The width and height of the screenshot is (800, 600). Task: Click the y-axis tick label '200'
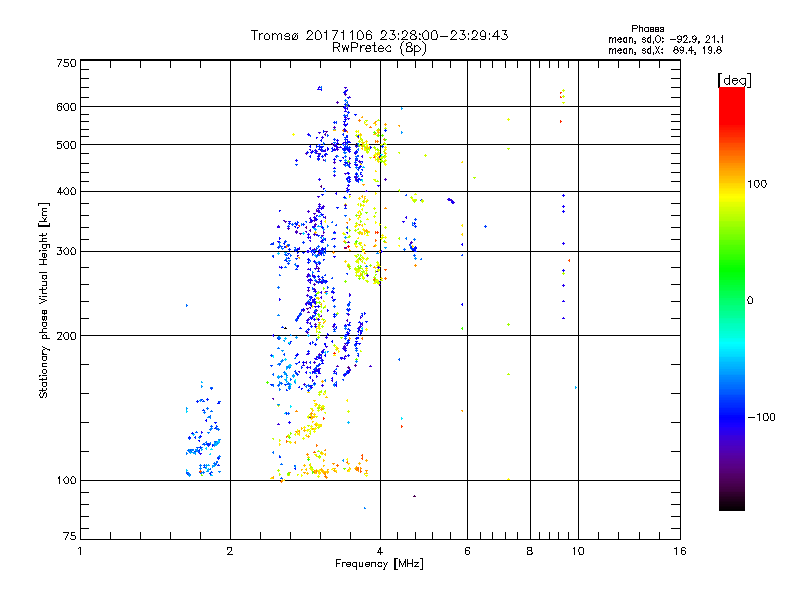[66, 336]
